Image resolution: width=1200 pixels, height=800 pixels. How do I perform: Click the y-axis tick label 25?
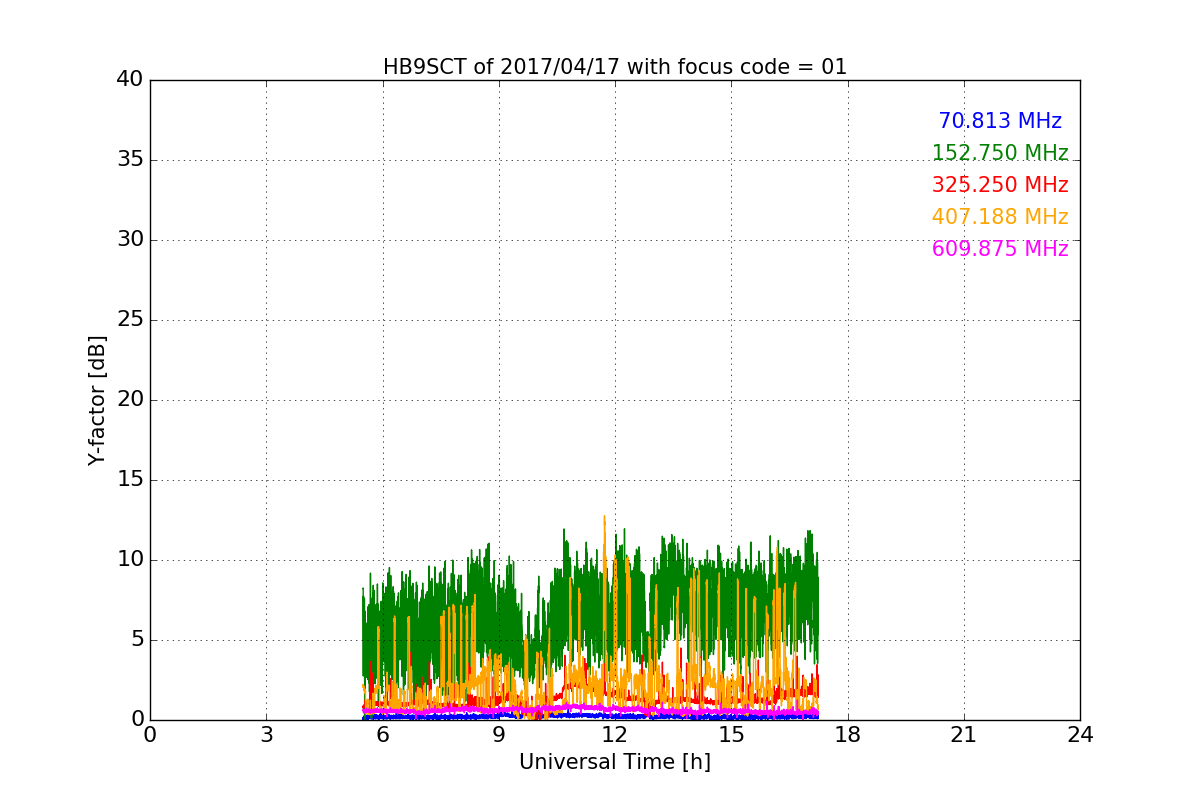click(130, 320)
